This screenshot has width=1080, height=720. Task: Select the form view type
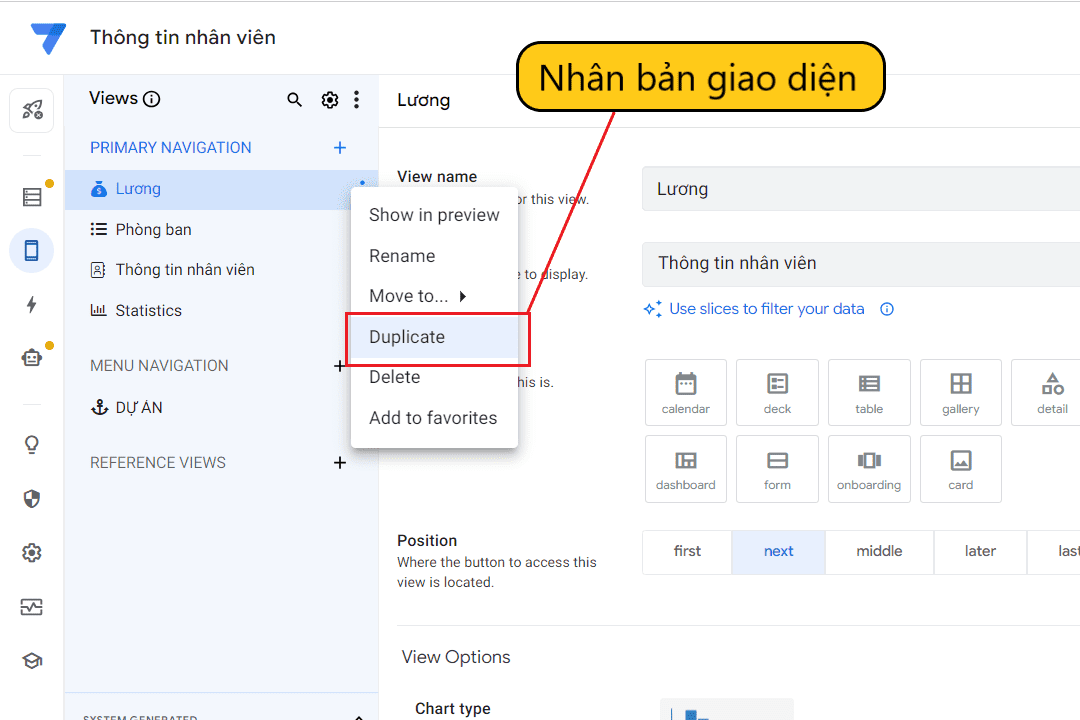777,468
